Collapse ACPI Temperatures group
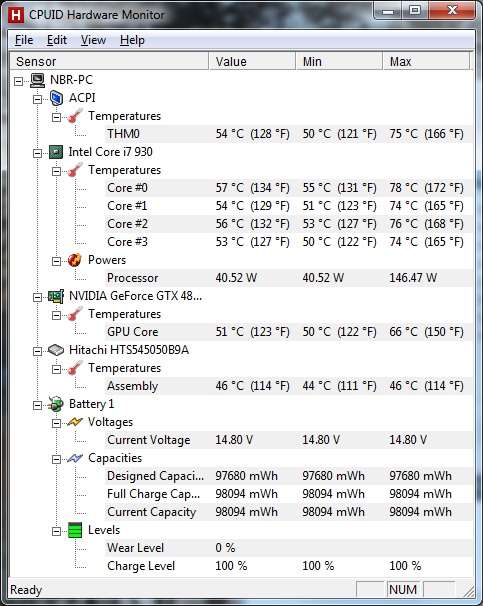 (56, 117)
